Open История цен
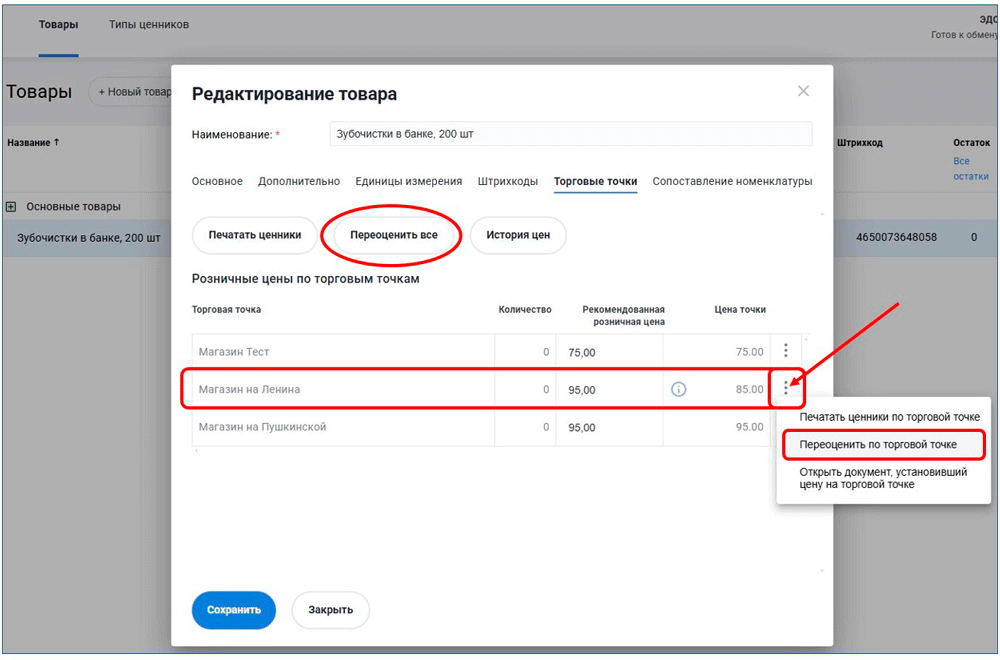This screenshot has width=1000, height=660. [518, 235]
